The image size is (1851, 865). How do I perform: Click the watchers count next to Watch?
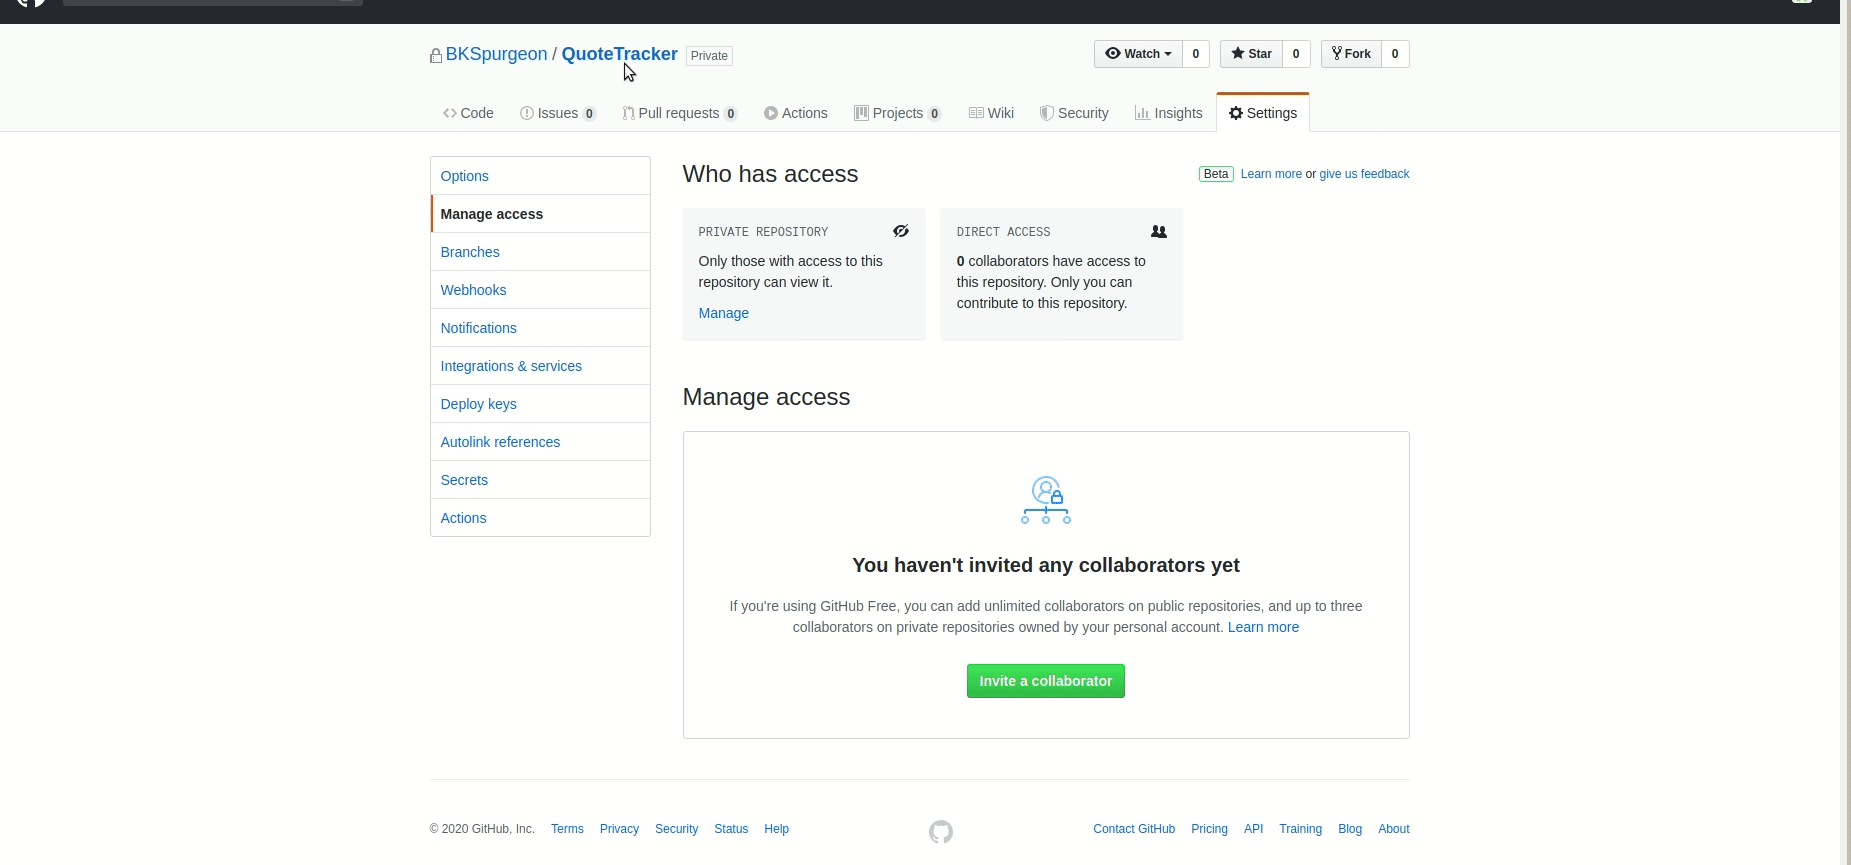coord(1196,54)
